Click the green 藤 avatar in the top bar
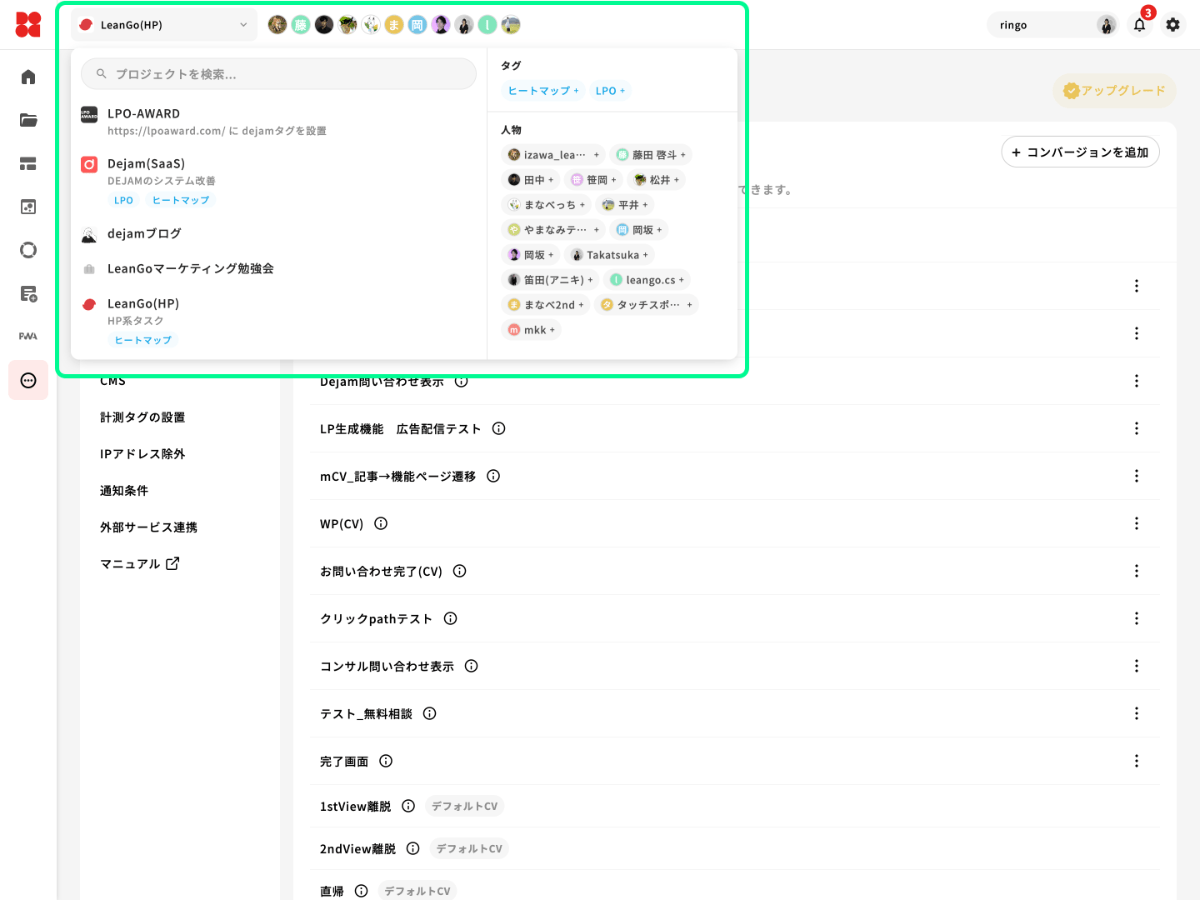1200x900 pixels. click(301, 25)
